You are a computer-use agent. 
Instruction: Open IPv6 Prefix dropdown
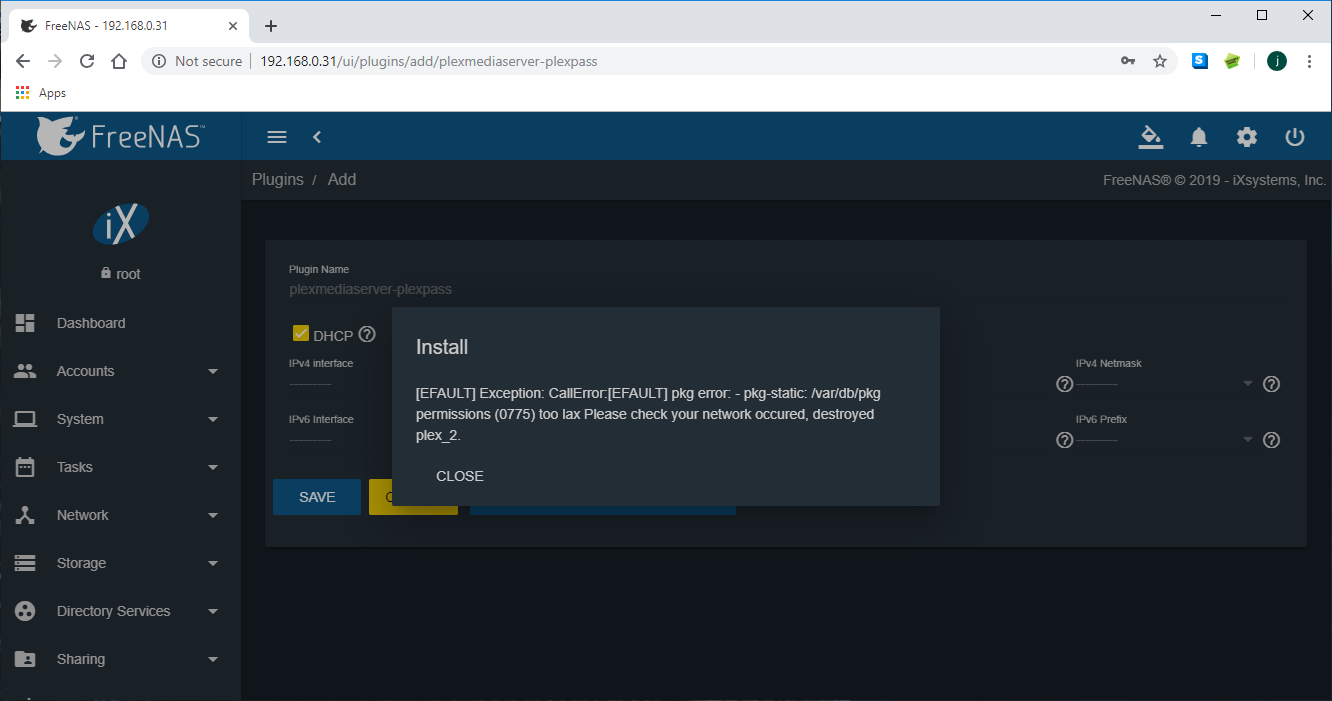coord(1165,439)
